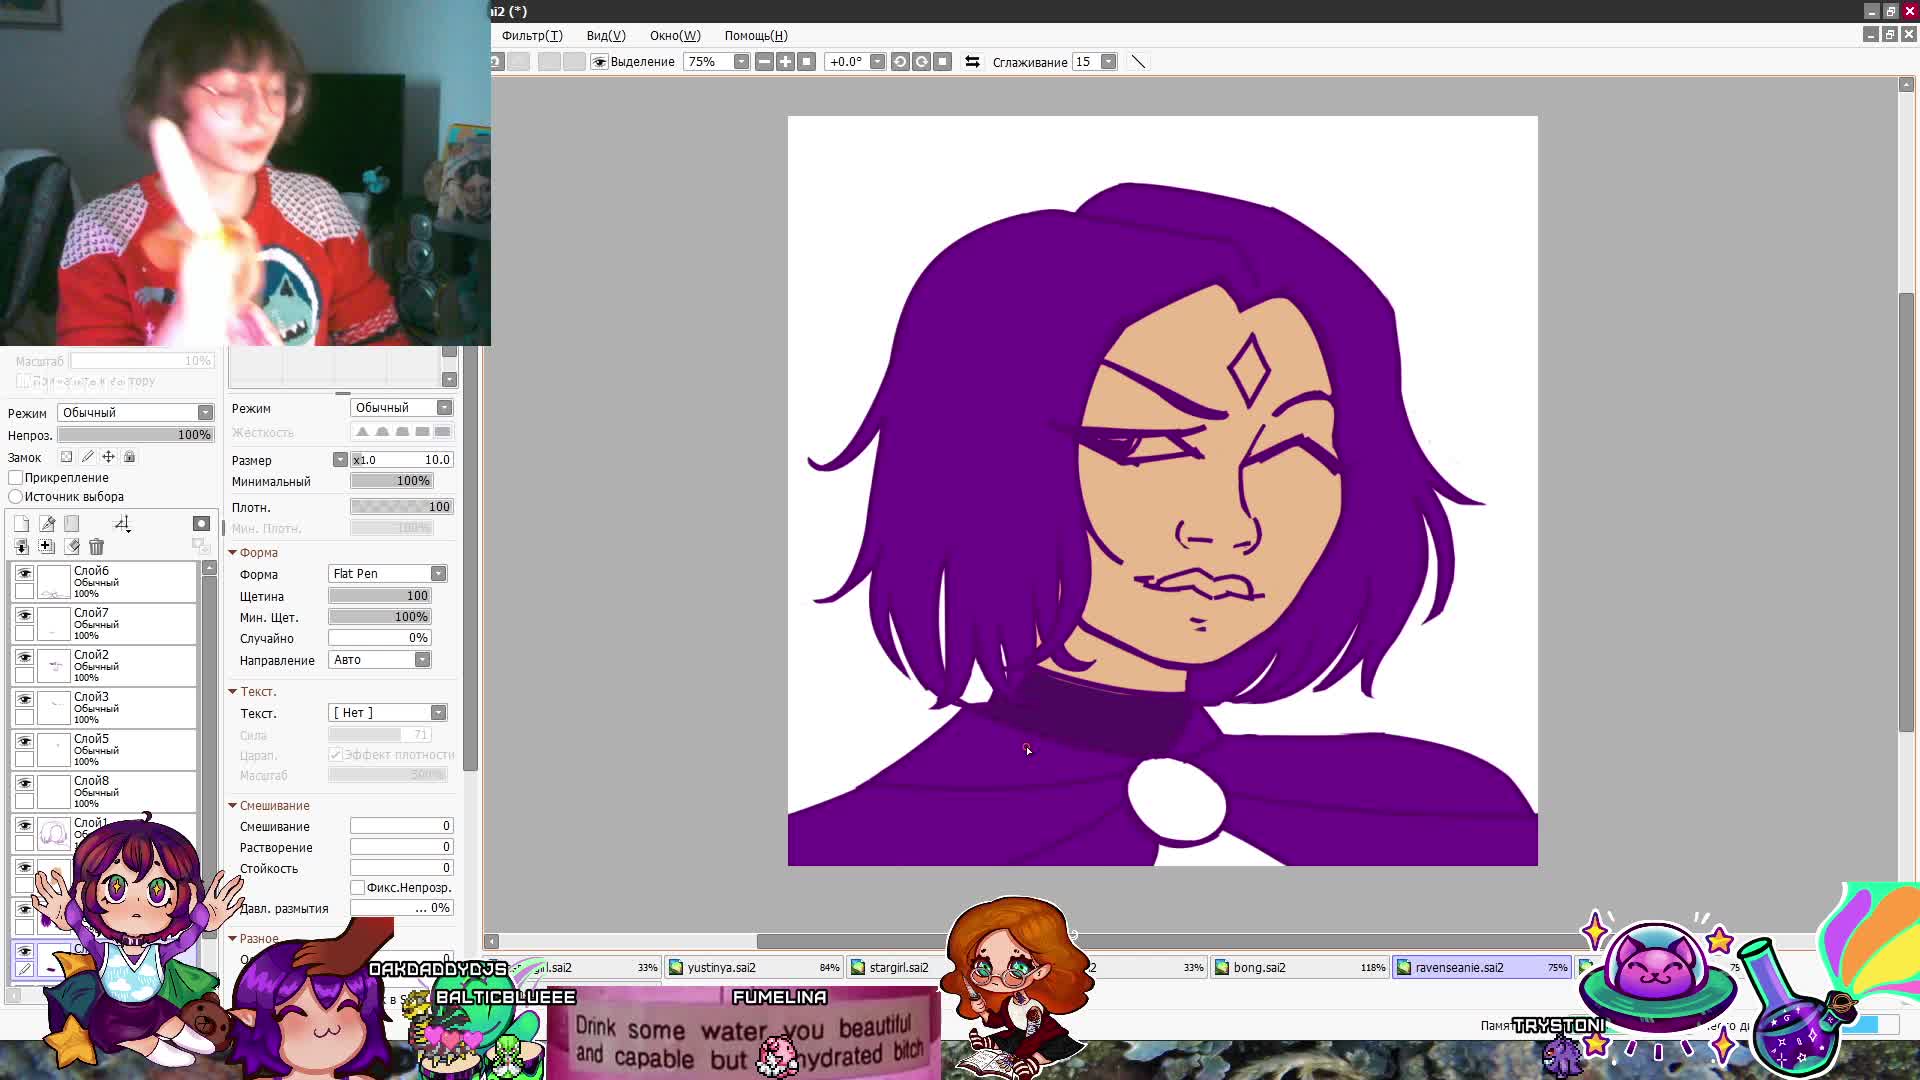Image resolution: width=1920 pixels, height=1080 pixels.
Task: Transfer down to the layer below
Action: coord(21,546)
